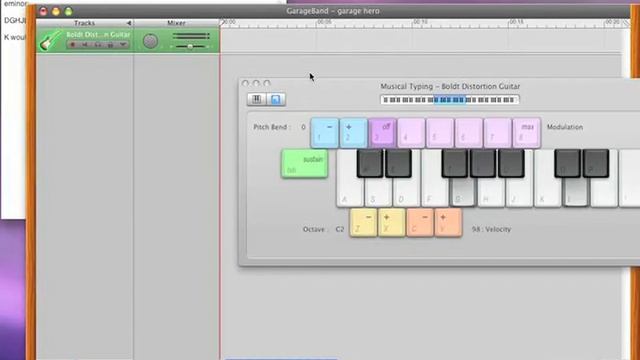Play the white F key
The height and width of the screenshot is (360, 640).
[x=433, y=193]
